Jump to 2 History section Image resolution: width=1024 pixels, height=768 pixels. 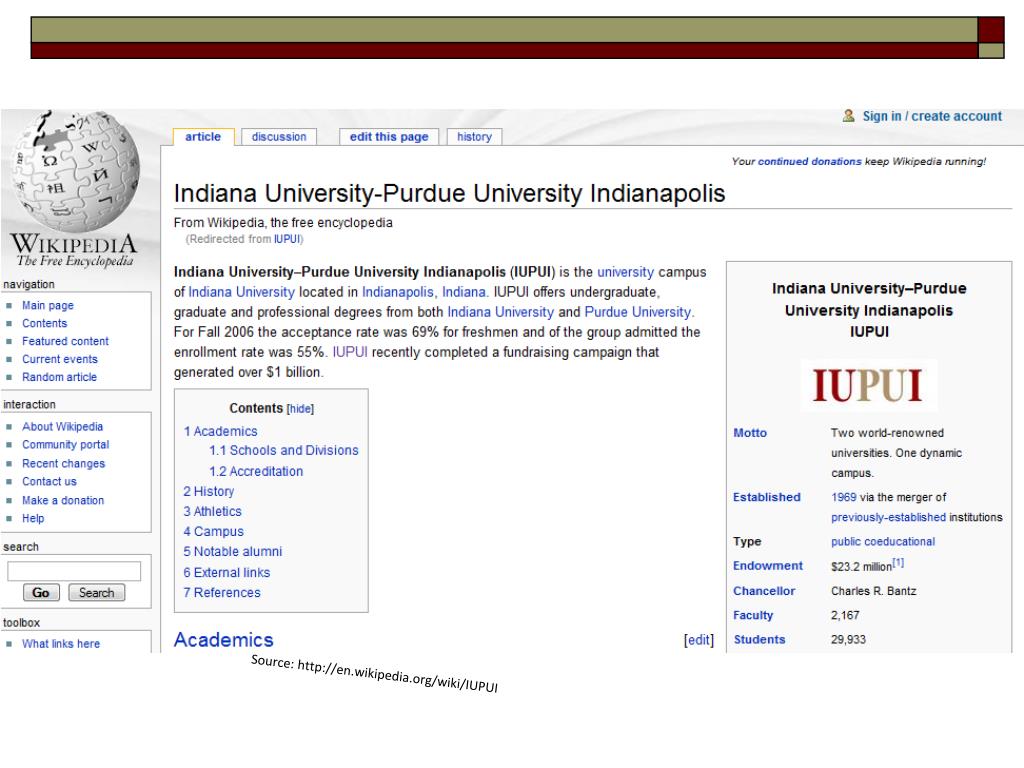coord(208,491)
